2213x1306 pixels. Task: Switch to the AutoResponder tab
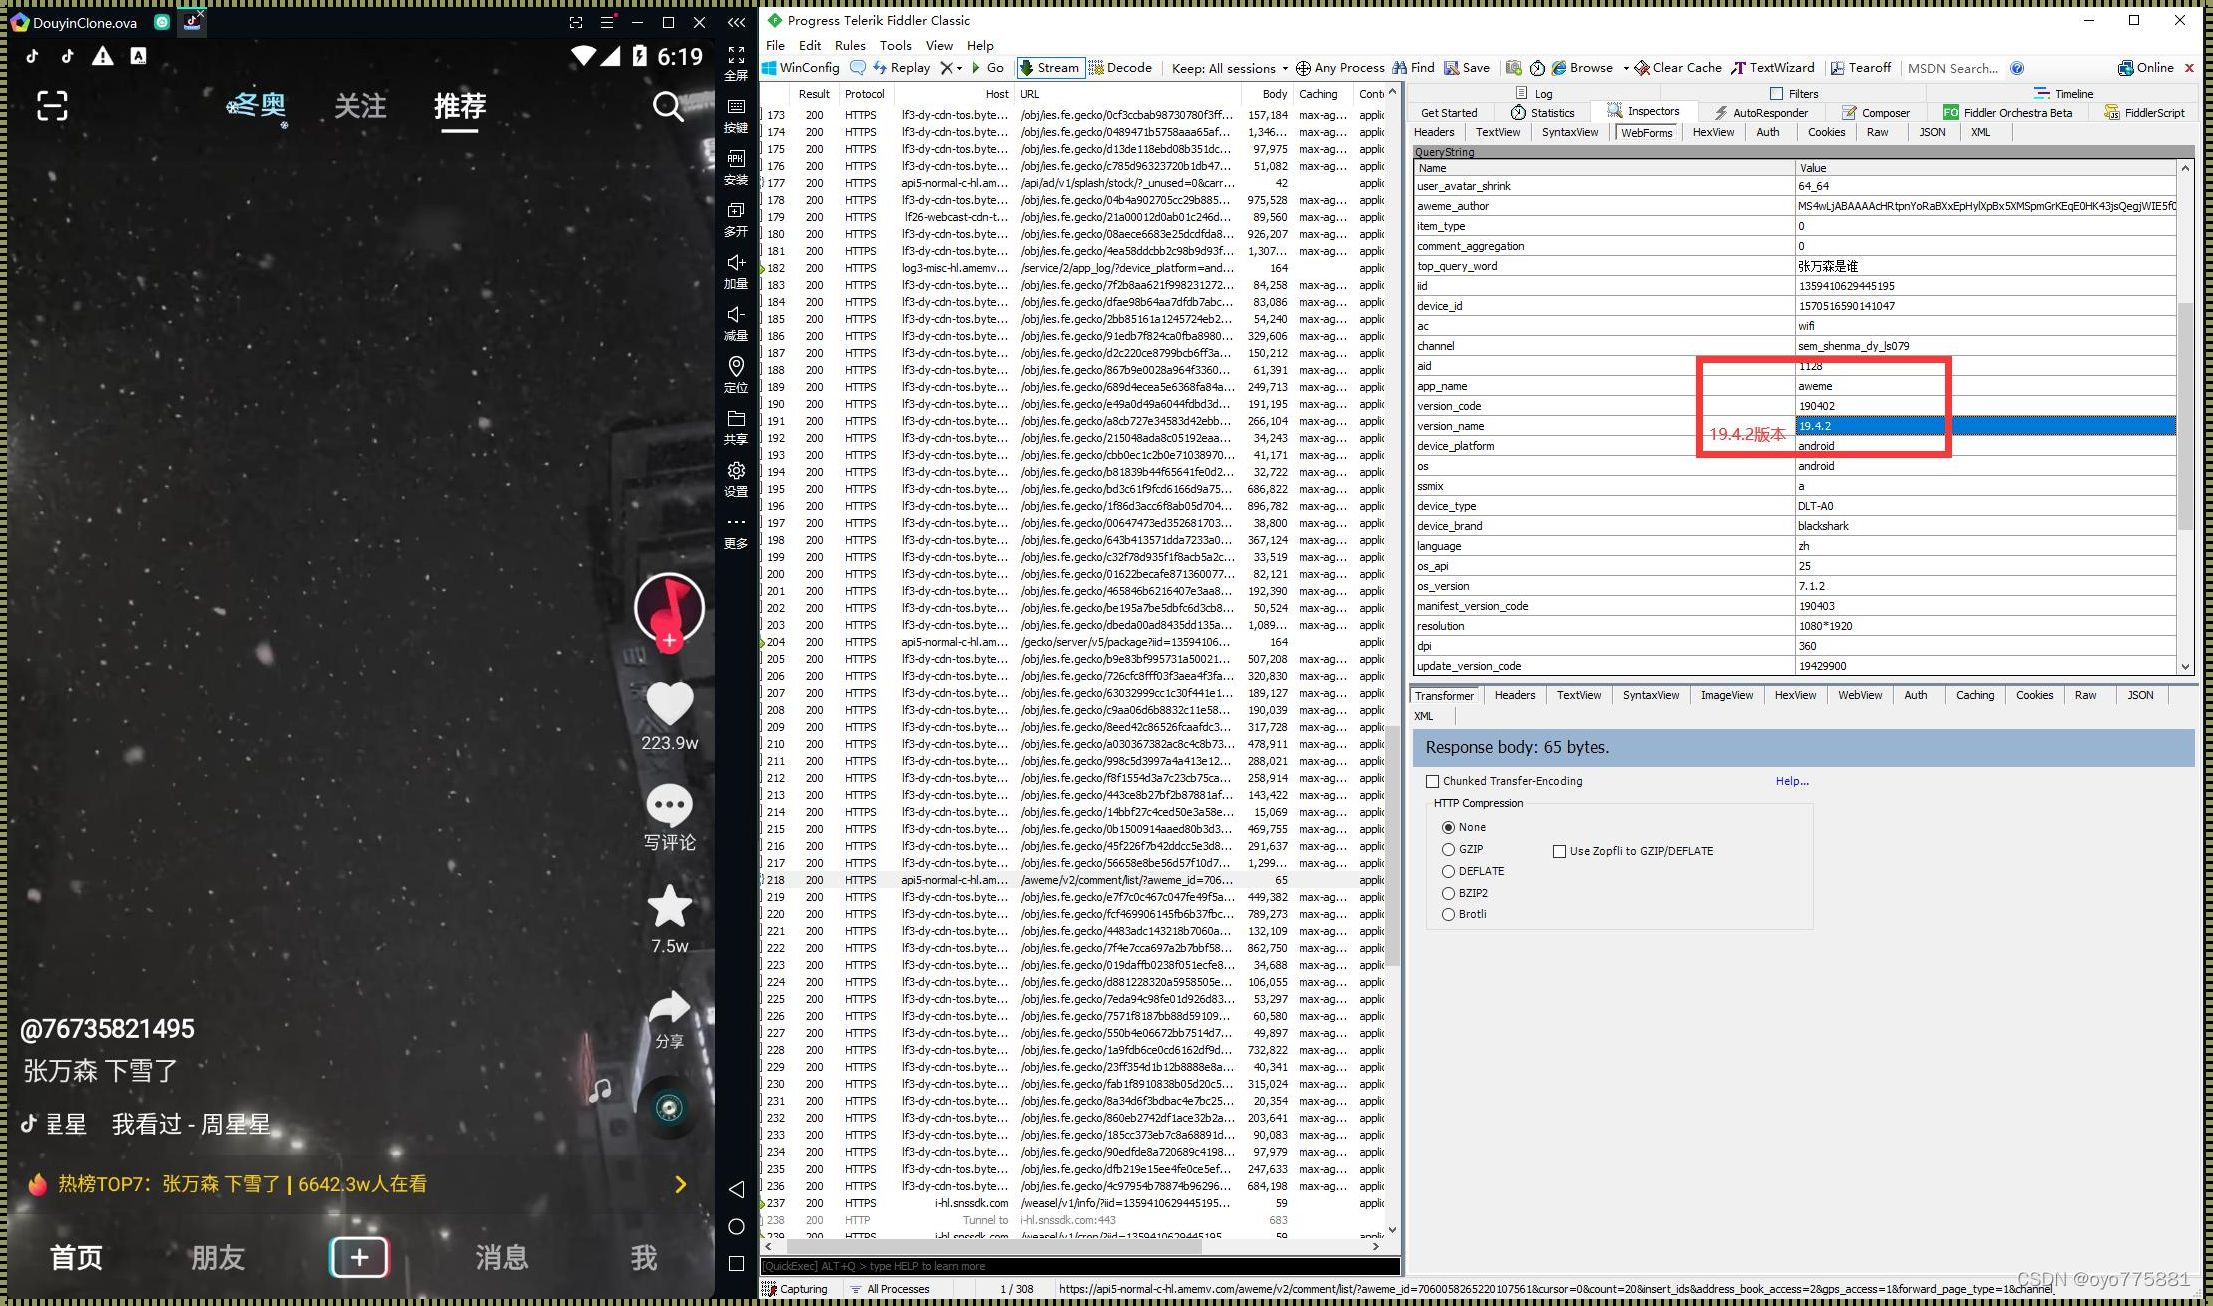1760,112
